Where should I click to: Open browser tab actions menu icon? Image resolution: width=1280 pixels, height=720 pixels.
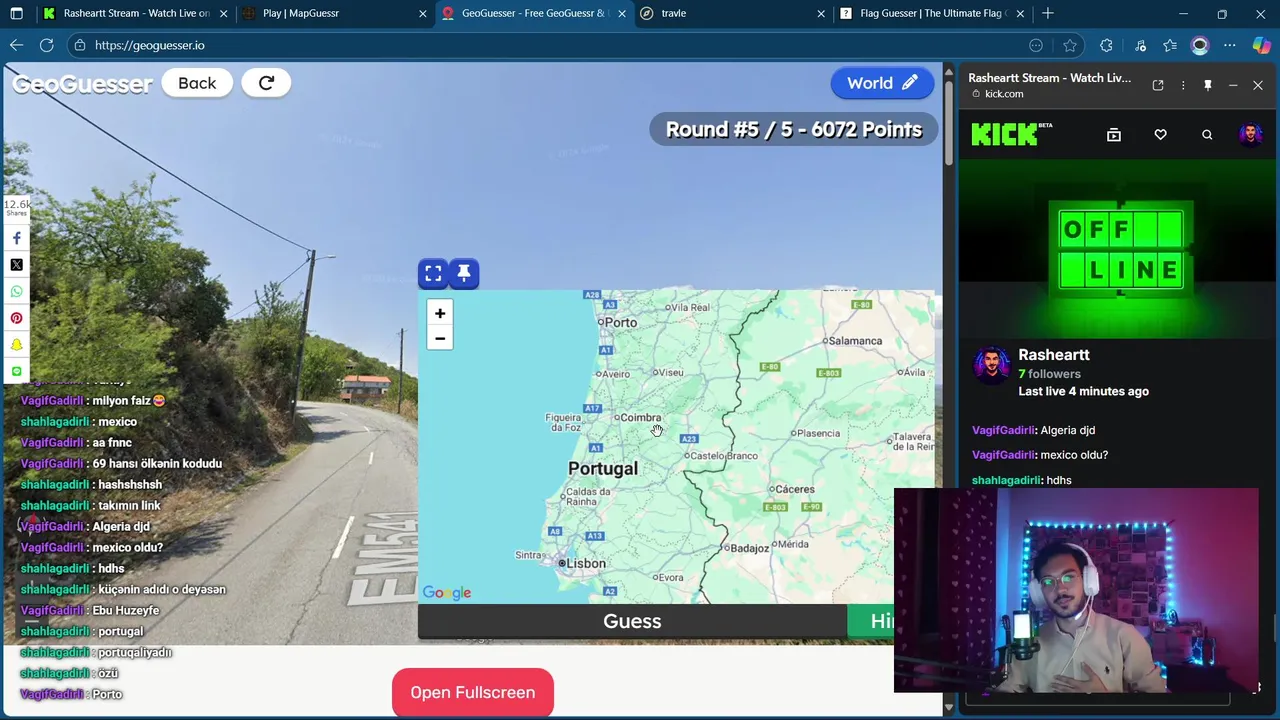coord(16,13)
